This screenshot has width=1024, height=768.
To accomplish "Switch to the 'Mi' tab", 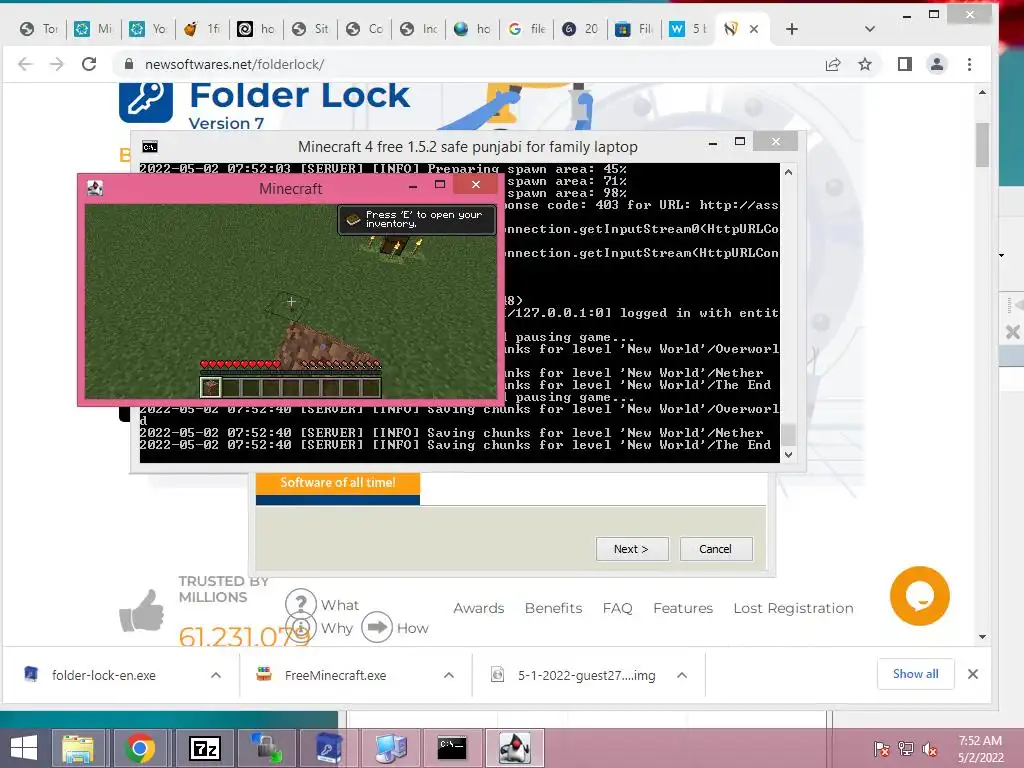I will pyautogui.click(x=93, y=29).
